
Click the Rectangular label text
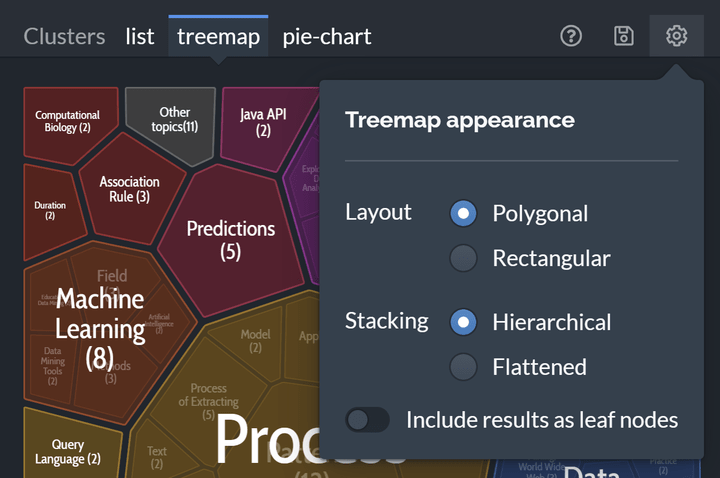[x=551, y=258]
